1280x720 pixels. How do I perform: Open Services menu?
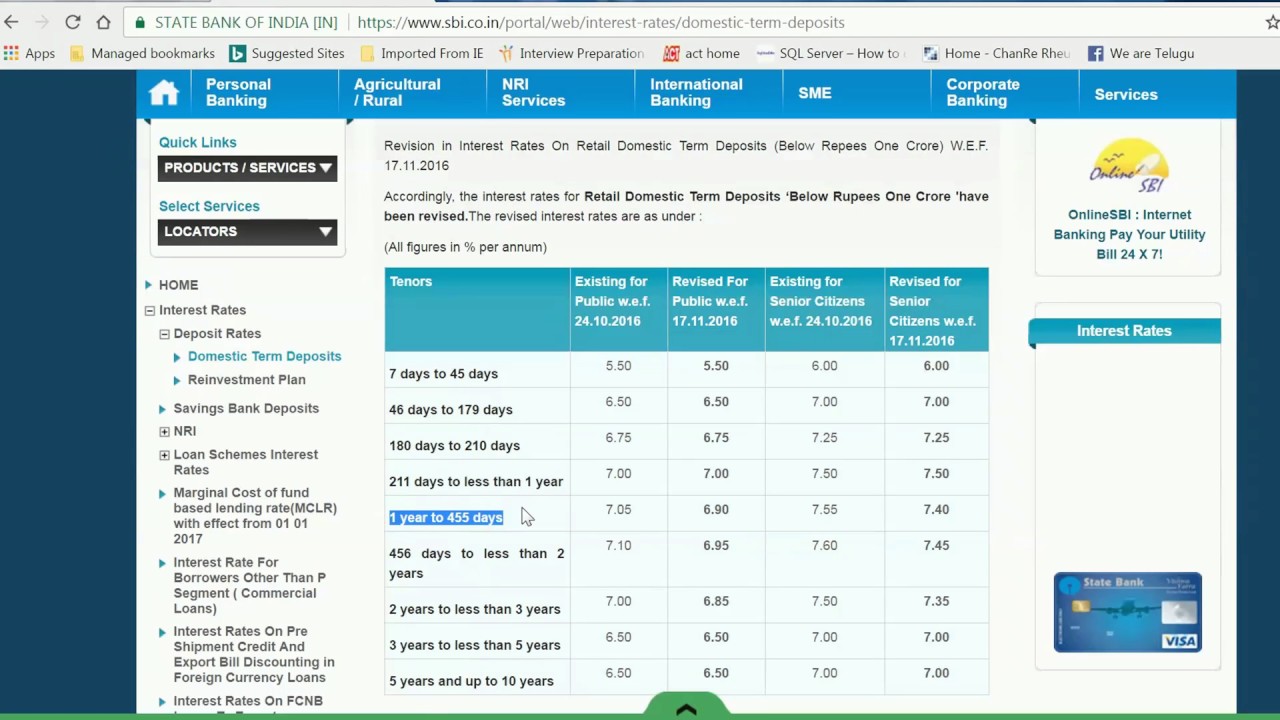pos(1126,94)
